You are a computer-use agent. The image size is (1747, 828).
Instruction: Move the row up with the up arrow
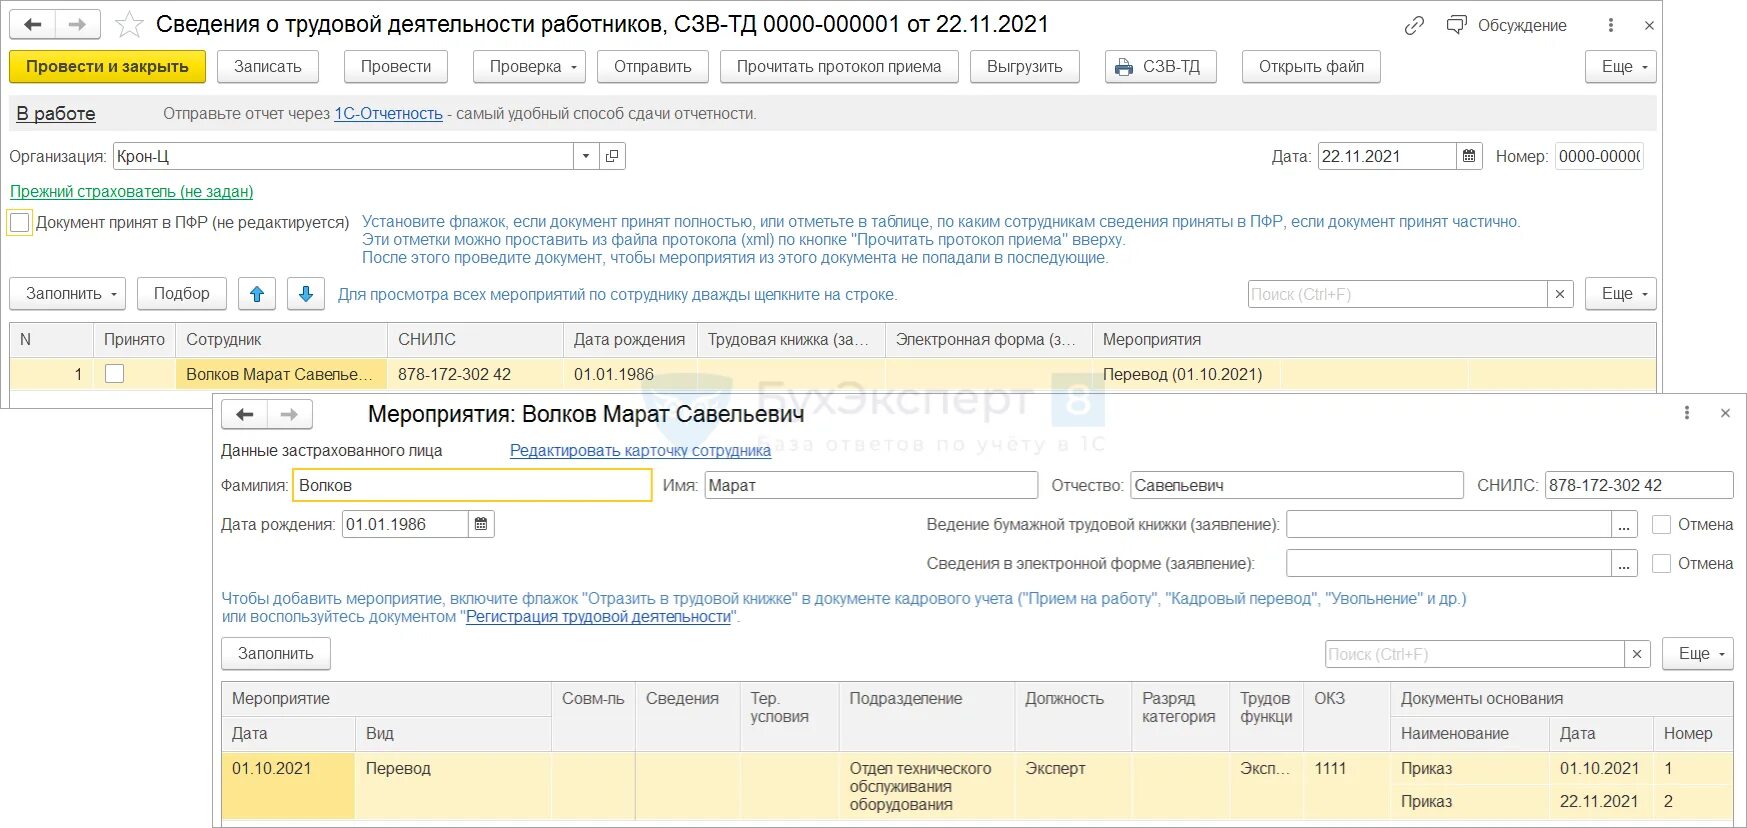[x=257, y=294]
